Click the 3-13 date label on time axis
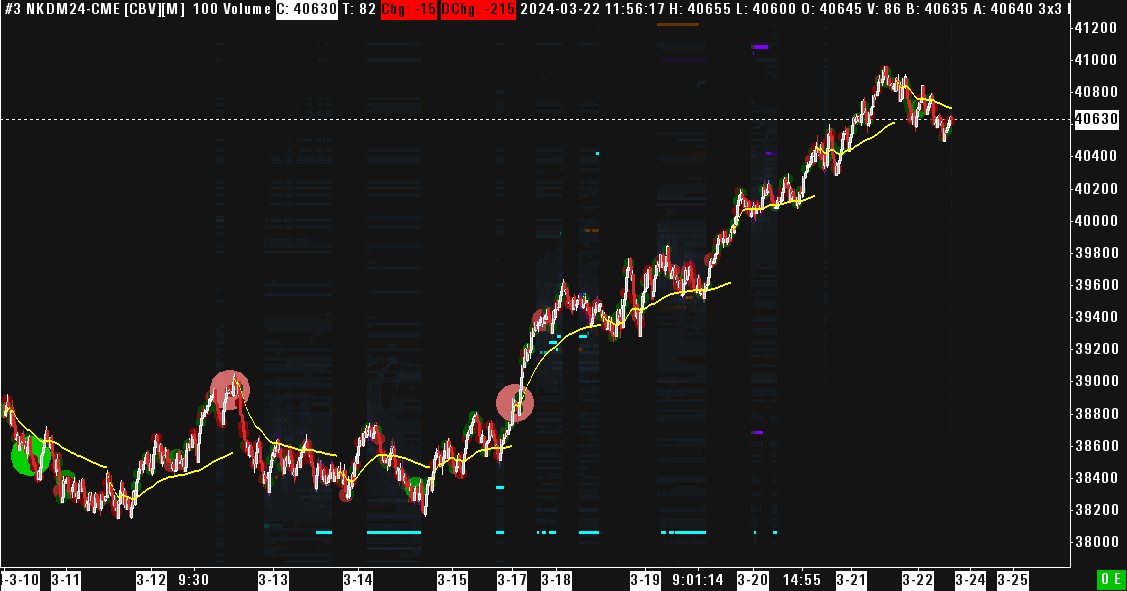 (273, 579)
